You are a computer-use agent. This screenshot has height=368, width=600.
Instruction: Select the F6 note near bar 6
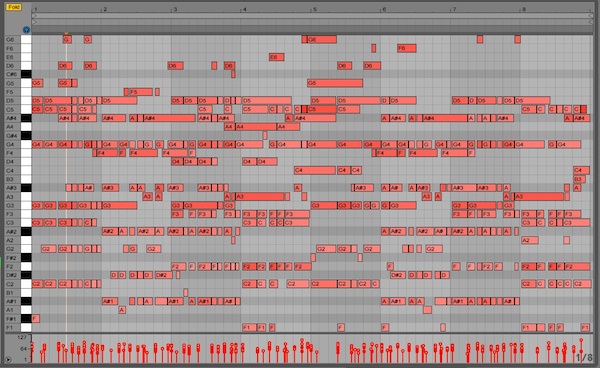[x=407, y=48]
